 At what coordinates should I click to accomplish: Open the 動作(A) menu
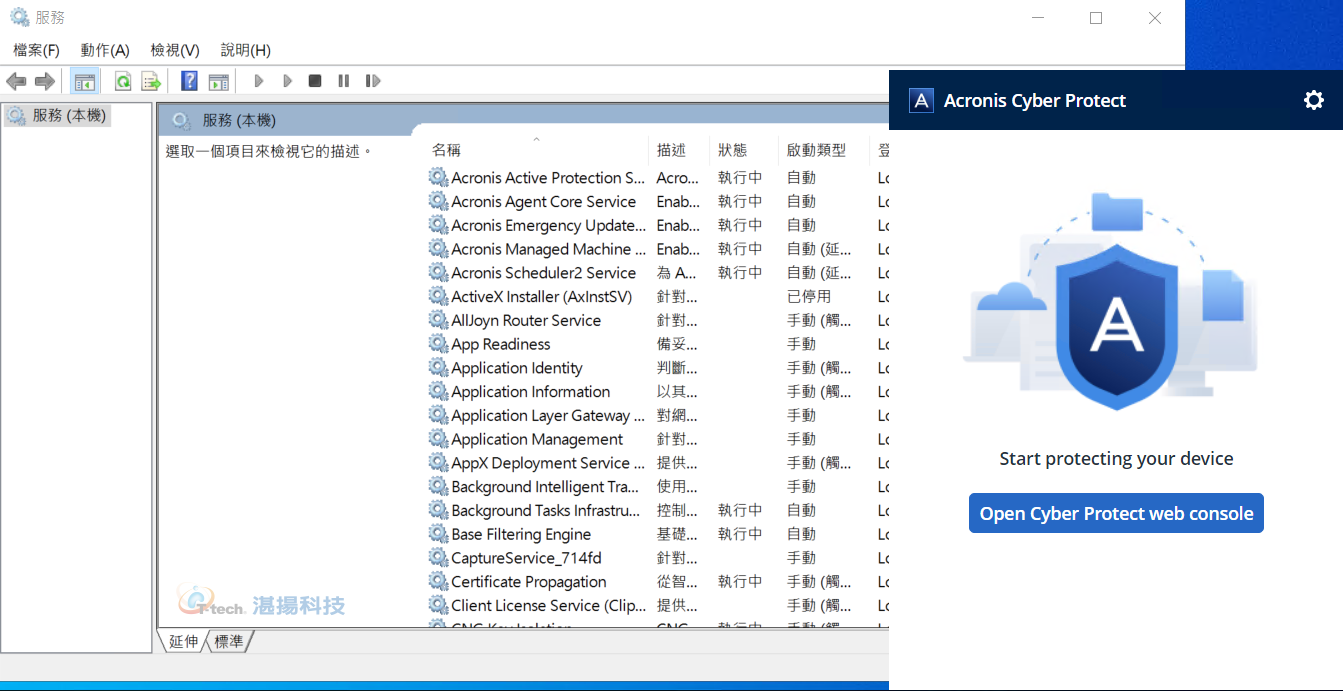(x=105, y=50)
